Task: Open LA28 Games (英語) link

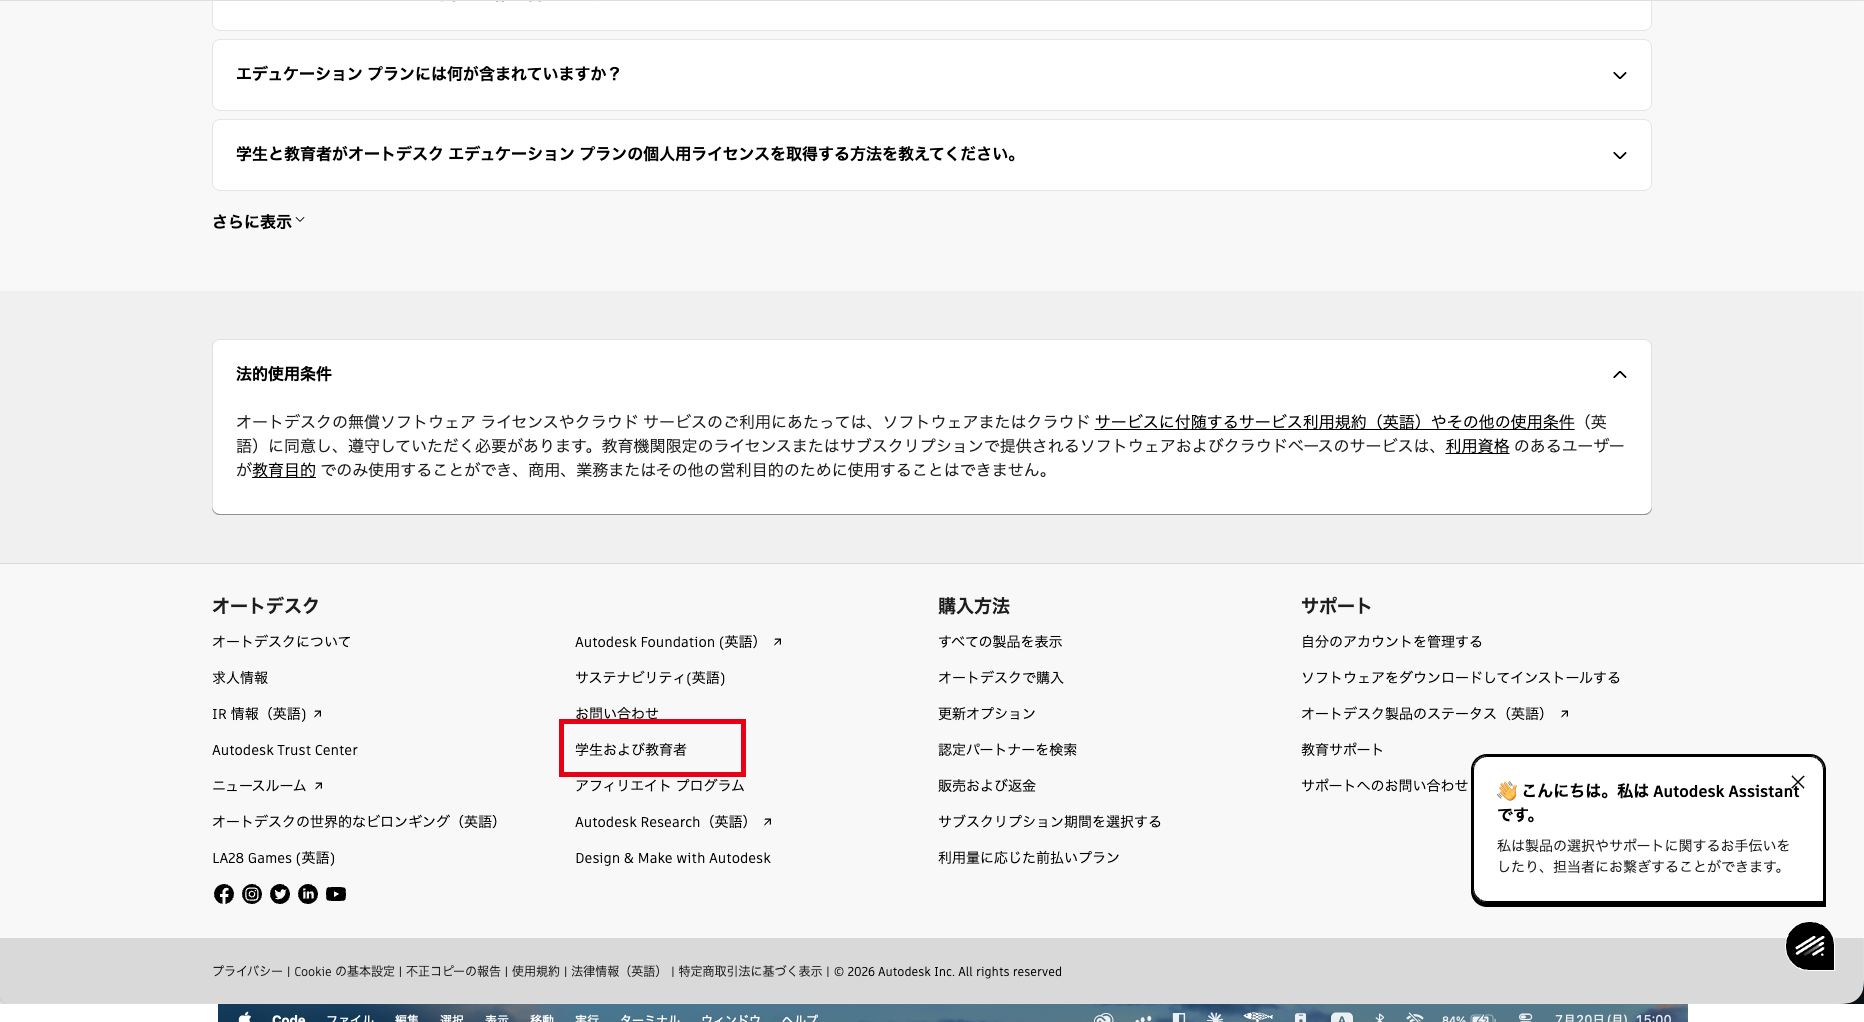Action: (273, 858)
